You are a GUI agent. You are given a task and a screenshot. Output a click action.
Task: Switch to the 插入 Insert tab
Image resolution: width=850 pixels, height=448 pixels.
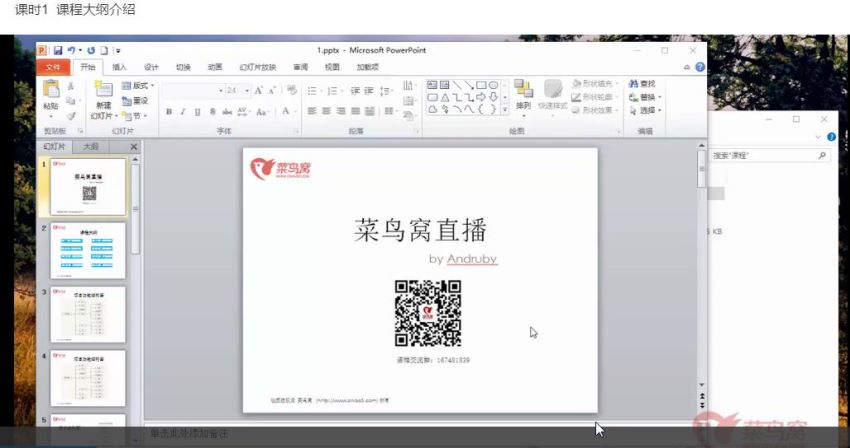(x=119, y=67)
